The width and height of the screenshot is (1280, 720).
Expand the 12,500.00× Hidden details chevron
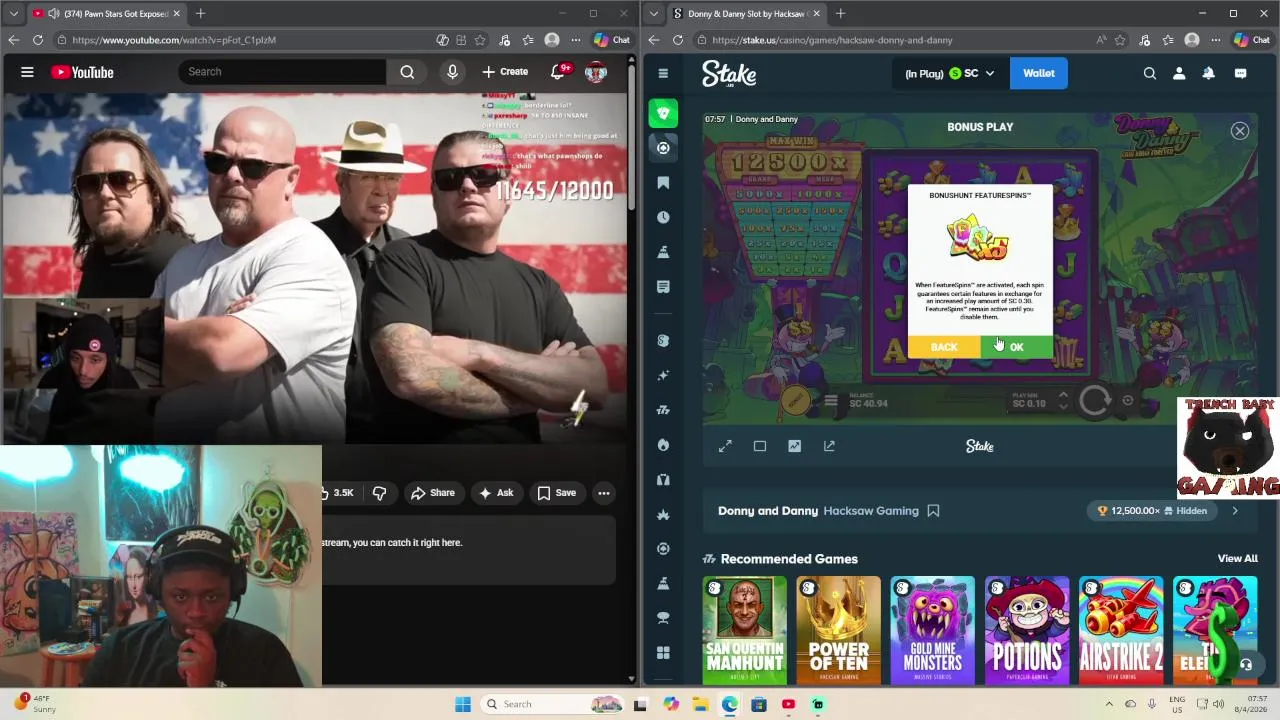coord(1235,511)
